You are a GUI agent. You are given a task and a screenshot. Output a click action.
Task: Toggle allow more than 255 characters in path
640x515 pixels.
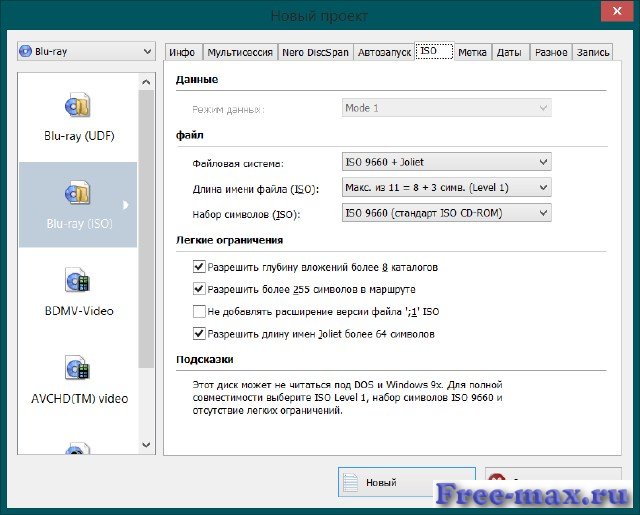tap(199, 289)
